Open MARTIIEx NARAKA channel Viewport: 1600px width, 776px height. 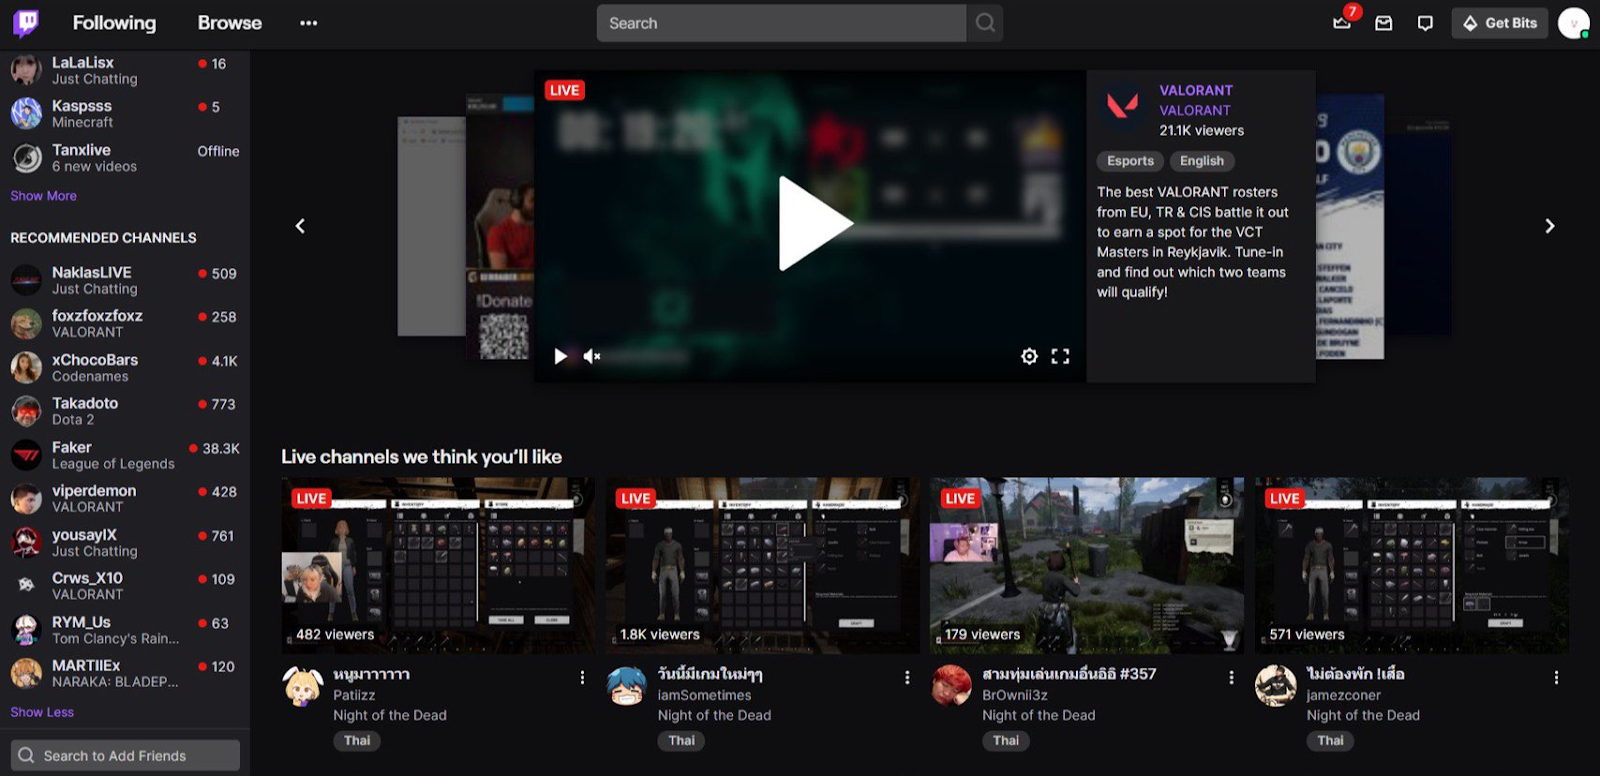pos(125,673)
